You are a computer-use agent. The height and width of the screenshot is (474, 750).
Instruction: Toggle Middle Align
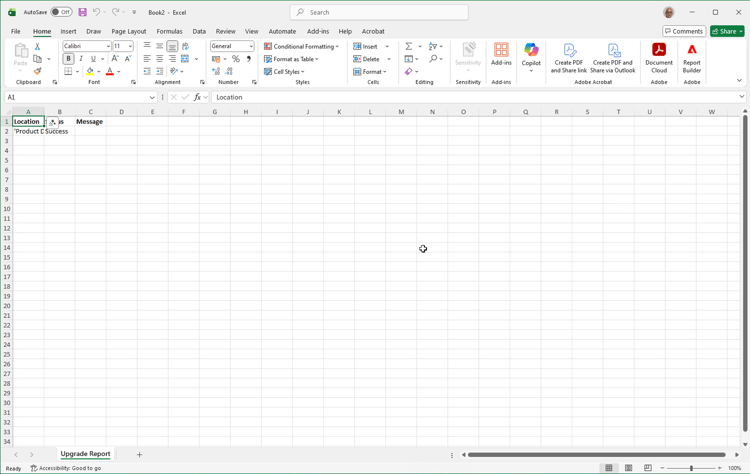[159, 46]
